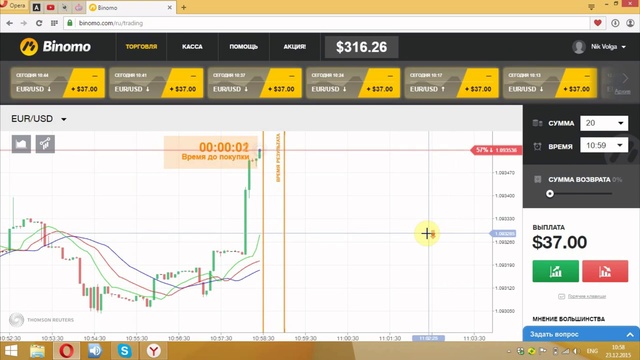Click the Горячие клавиши link
The height and width of the screenshot is (360, 640).
tap(587, 296)
